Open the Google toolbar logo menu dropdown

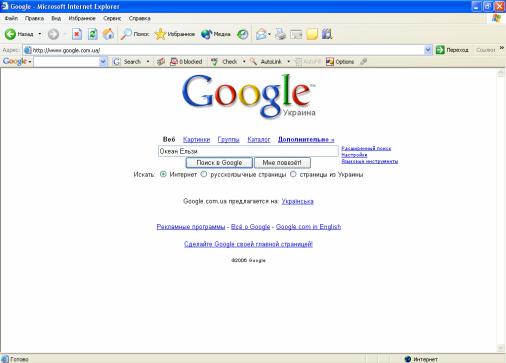30,62
